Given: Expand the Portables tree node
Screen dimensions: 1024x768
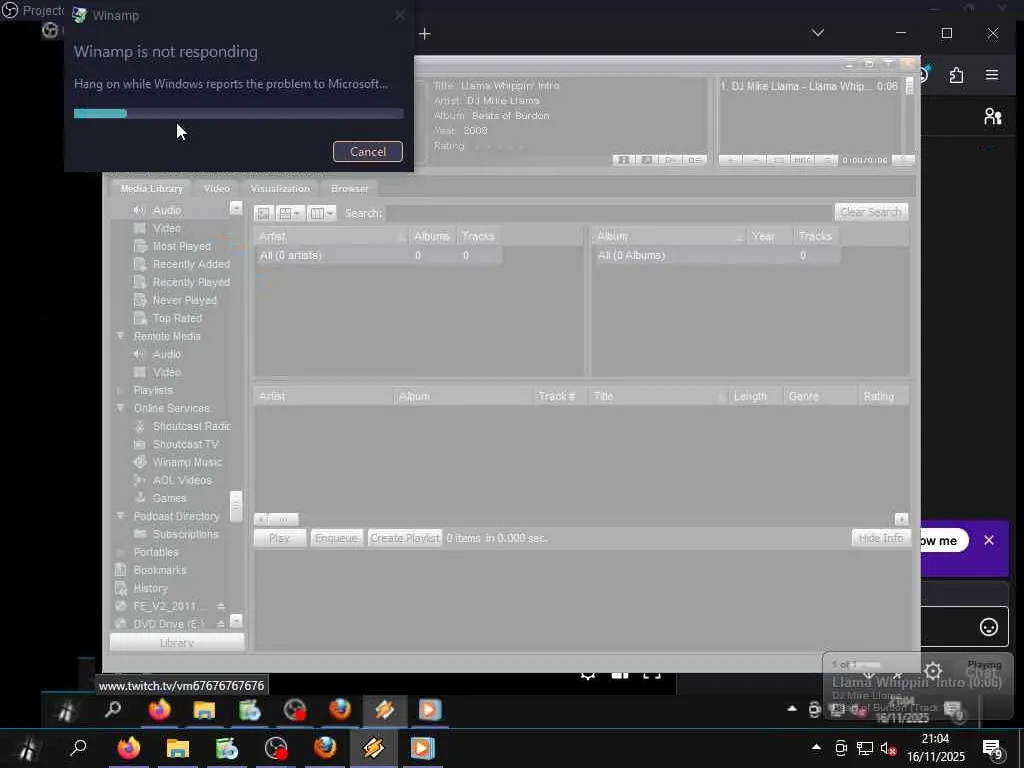Looking at the screenshot, I should coord(120,552).
